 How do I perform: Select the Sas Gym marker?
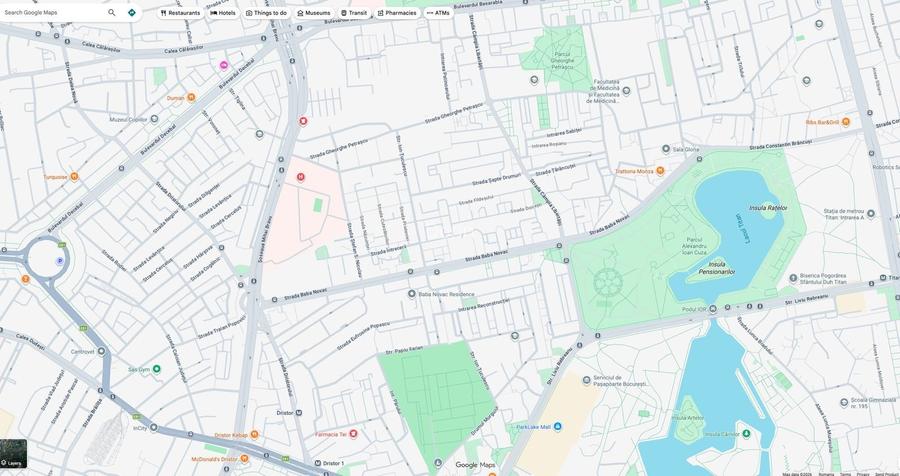tap(156, 369)
